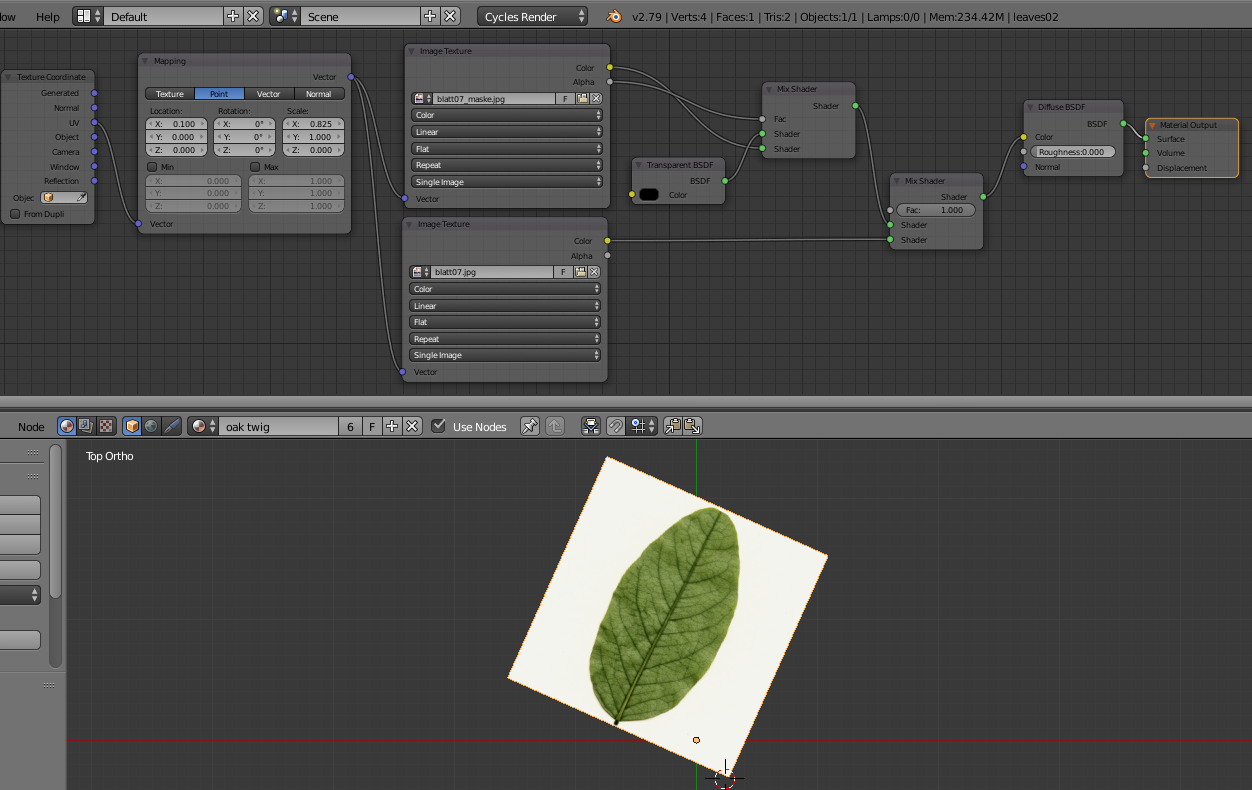Select the Vector type in Mapping node
Viewport: 1252px width, 790px height.
(269, 94)
